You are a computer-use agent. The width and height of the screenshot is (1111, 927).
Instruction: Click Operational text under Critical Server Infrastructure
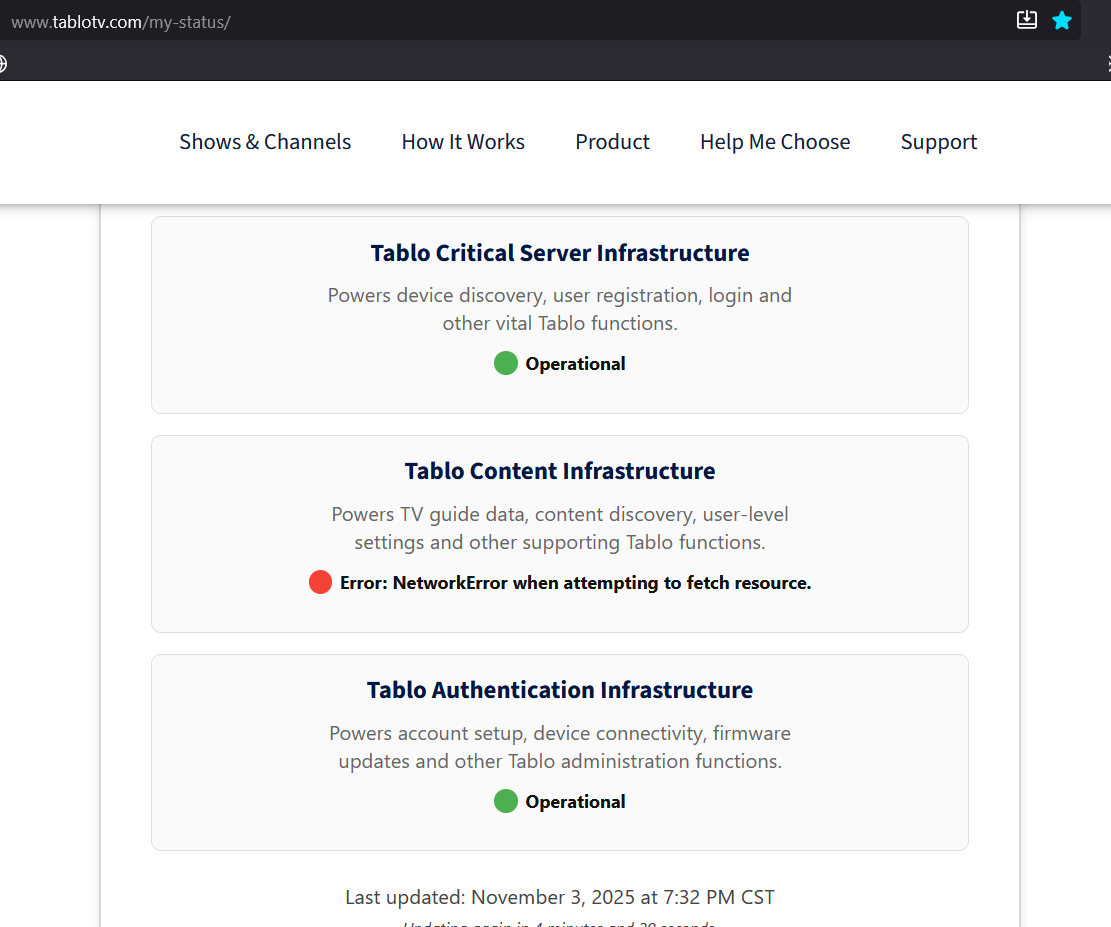pyautogui.click(x=575, y=364)
